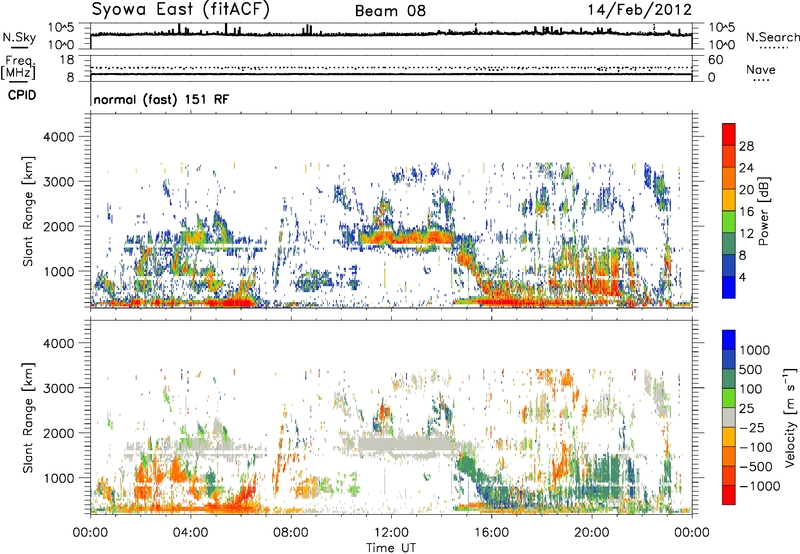Screen dimensions: 800x554
Task: Click gray segment of velocity colorbar
Action: point(729,418)
